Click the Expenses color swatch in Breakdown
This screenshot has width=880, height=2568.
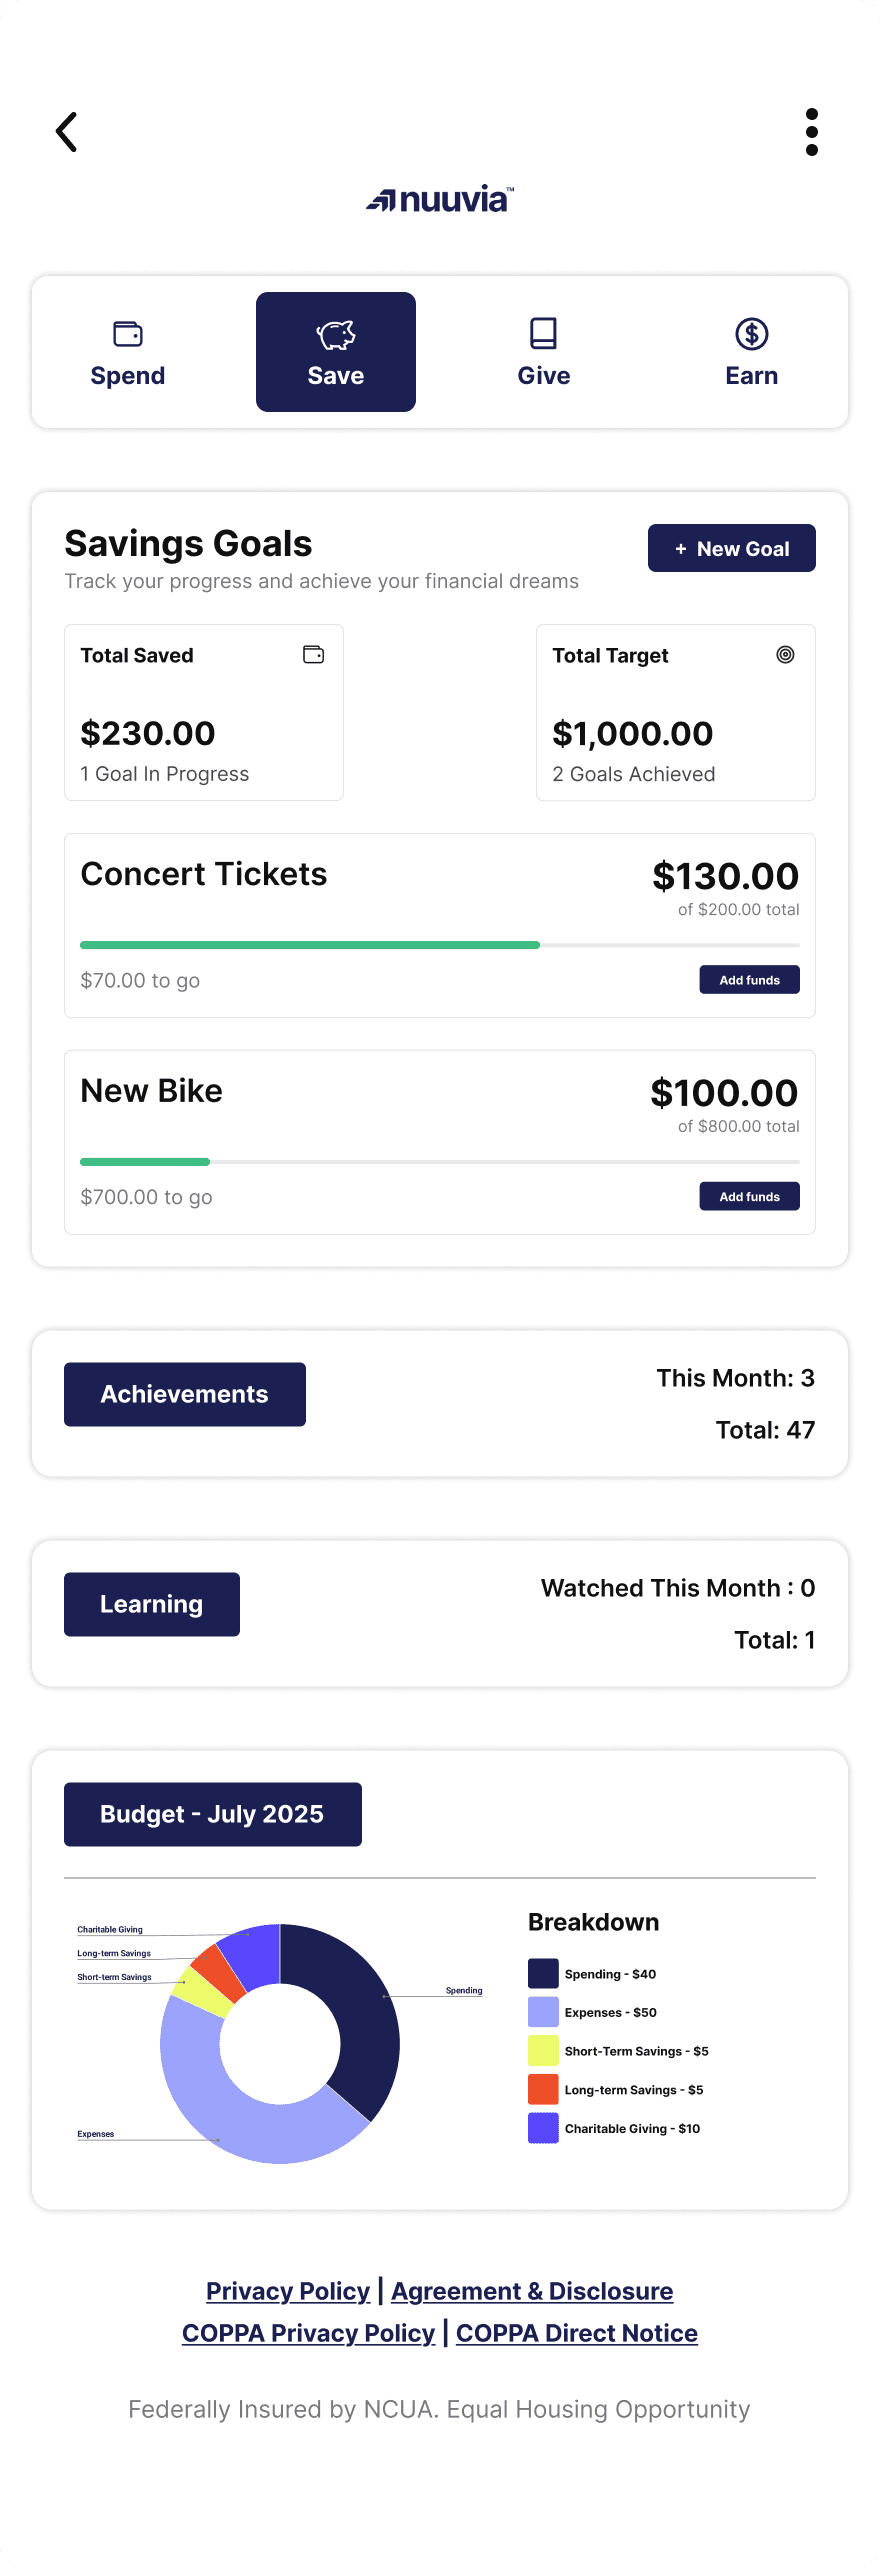point(543,2012)
